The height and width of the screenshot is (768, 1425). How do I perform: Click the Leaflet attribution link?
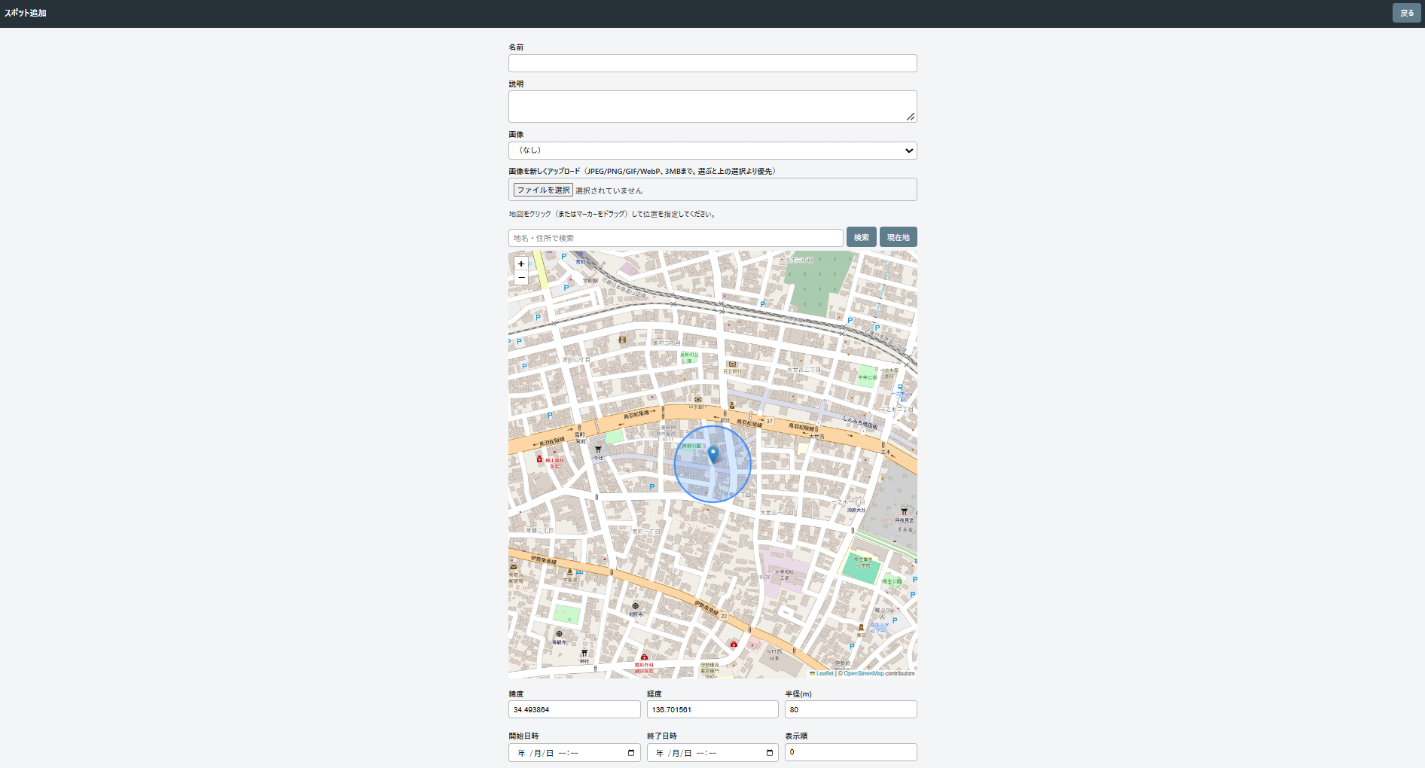825,673
